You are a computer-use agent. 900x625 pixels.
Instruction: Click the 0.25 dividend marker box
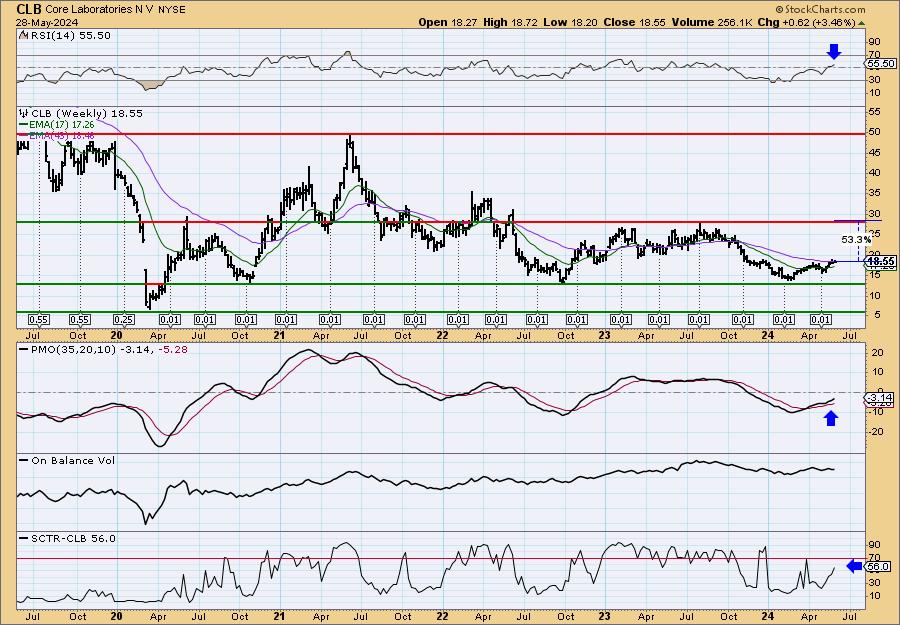click(125, 320)
